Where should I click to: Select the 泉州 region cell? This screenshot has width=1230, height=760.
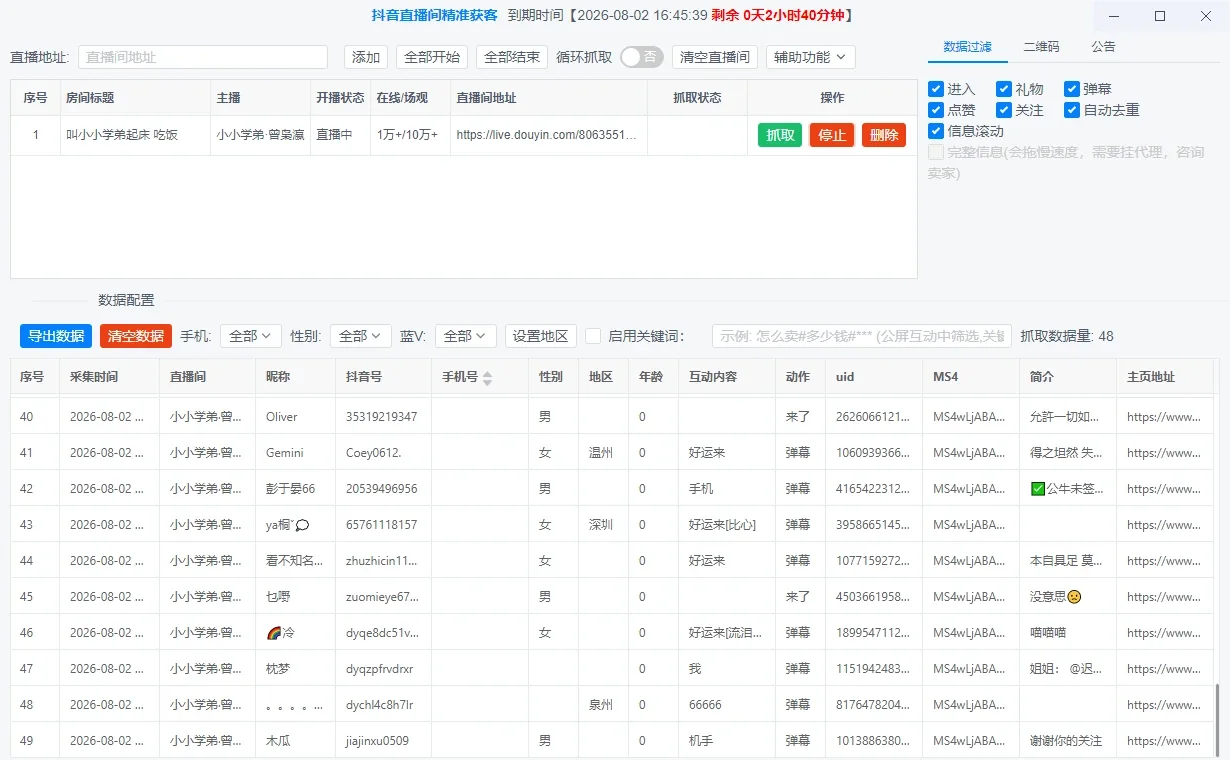601,705
